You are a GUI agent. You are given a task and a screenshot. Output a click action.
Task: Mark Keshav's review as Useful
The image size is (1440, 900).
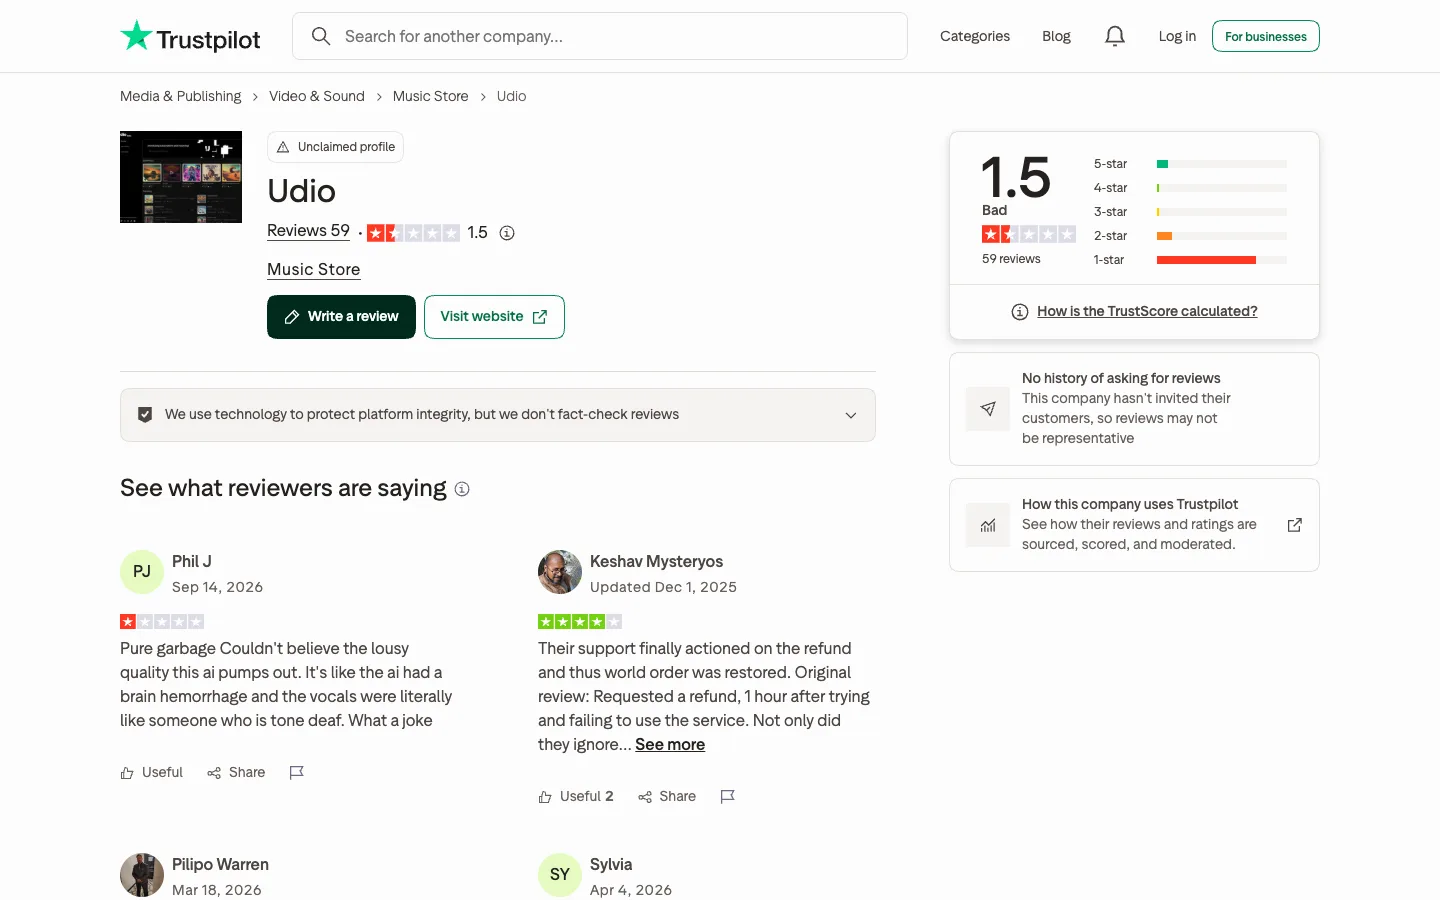click(576, 796)
